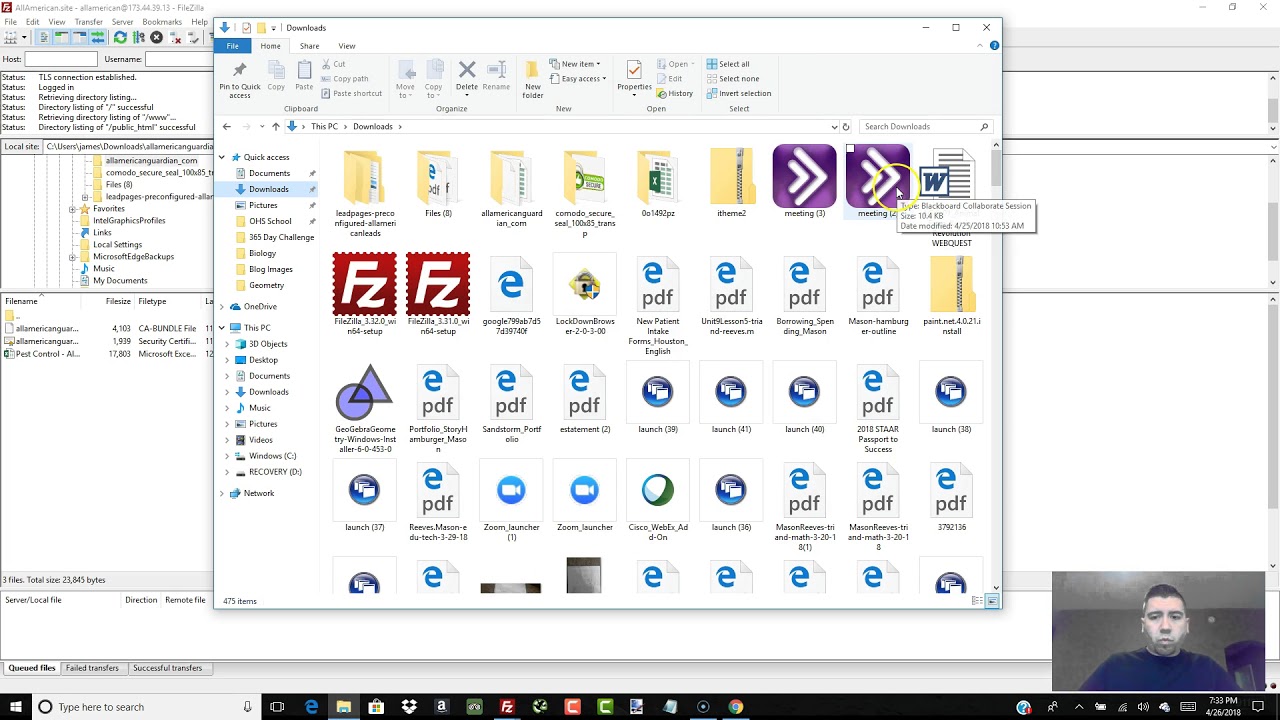Select the FileZilla_3.31.0_win64-setup installer icon
Image resolution: width=1280 pixels, height=720 pixels.
[x=438, y=284]
